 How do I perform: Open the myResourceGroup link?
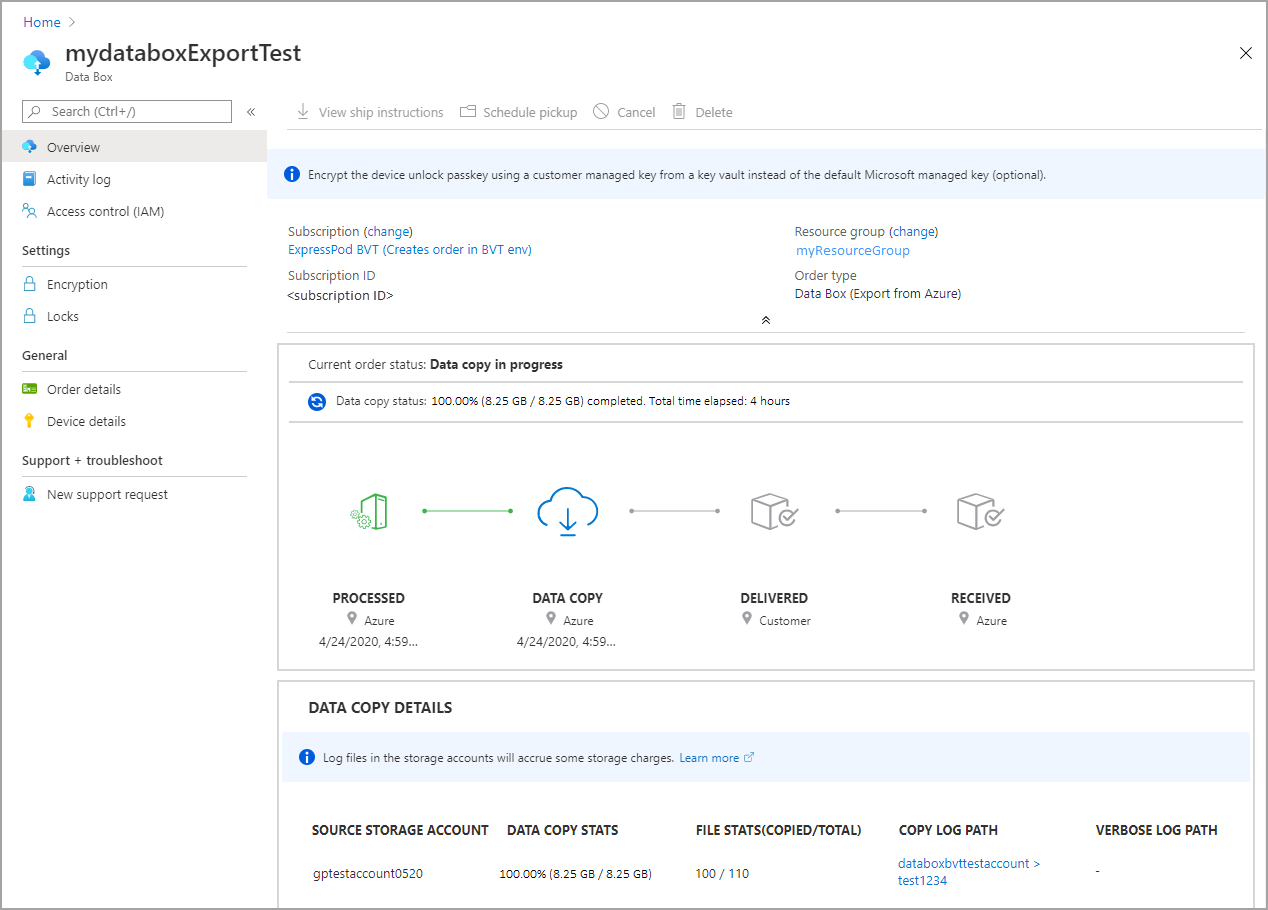point(852,250)
